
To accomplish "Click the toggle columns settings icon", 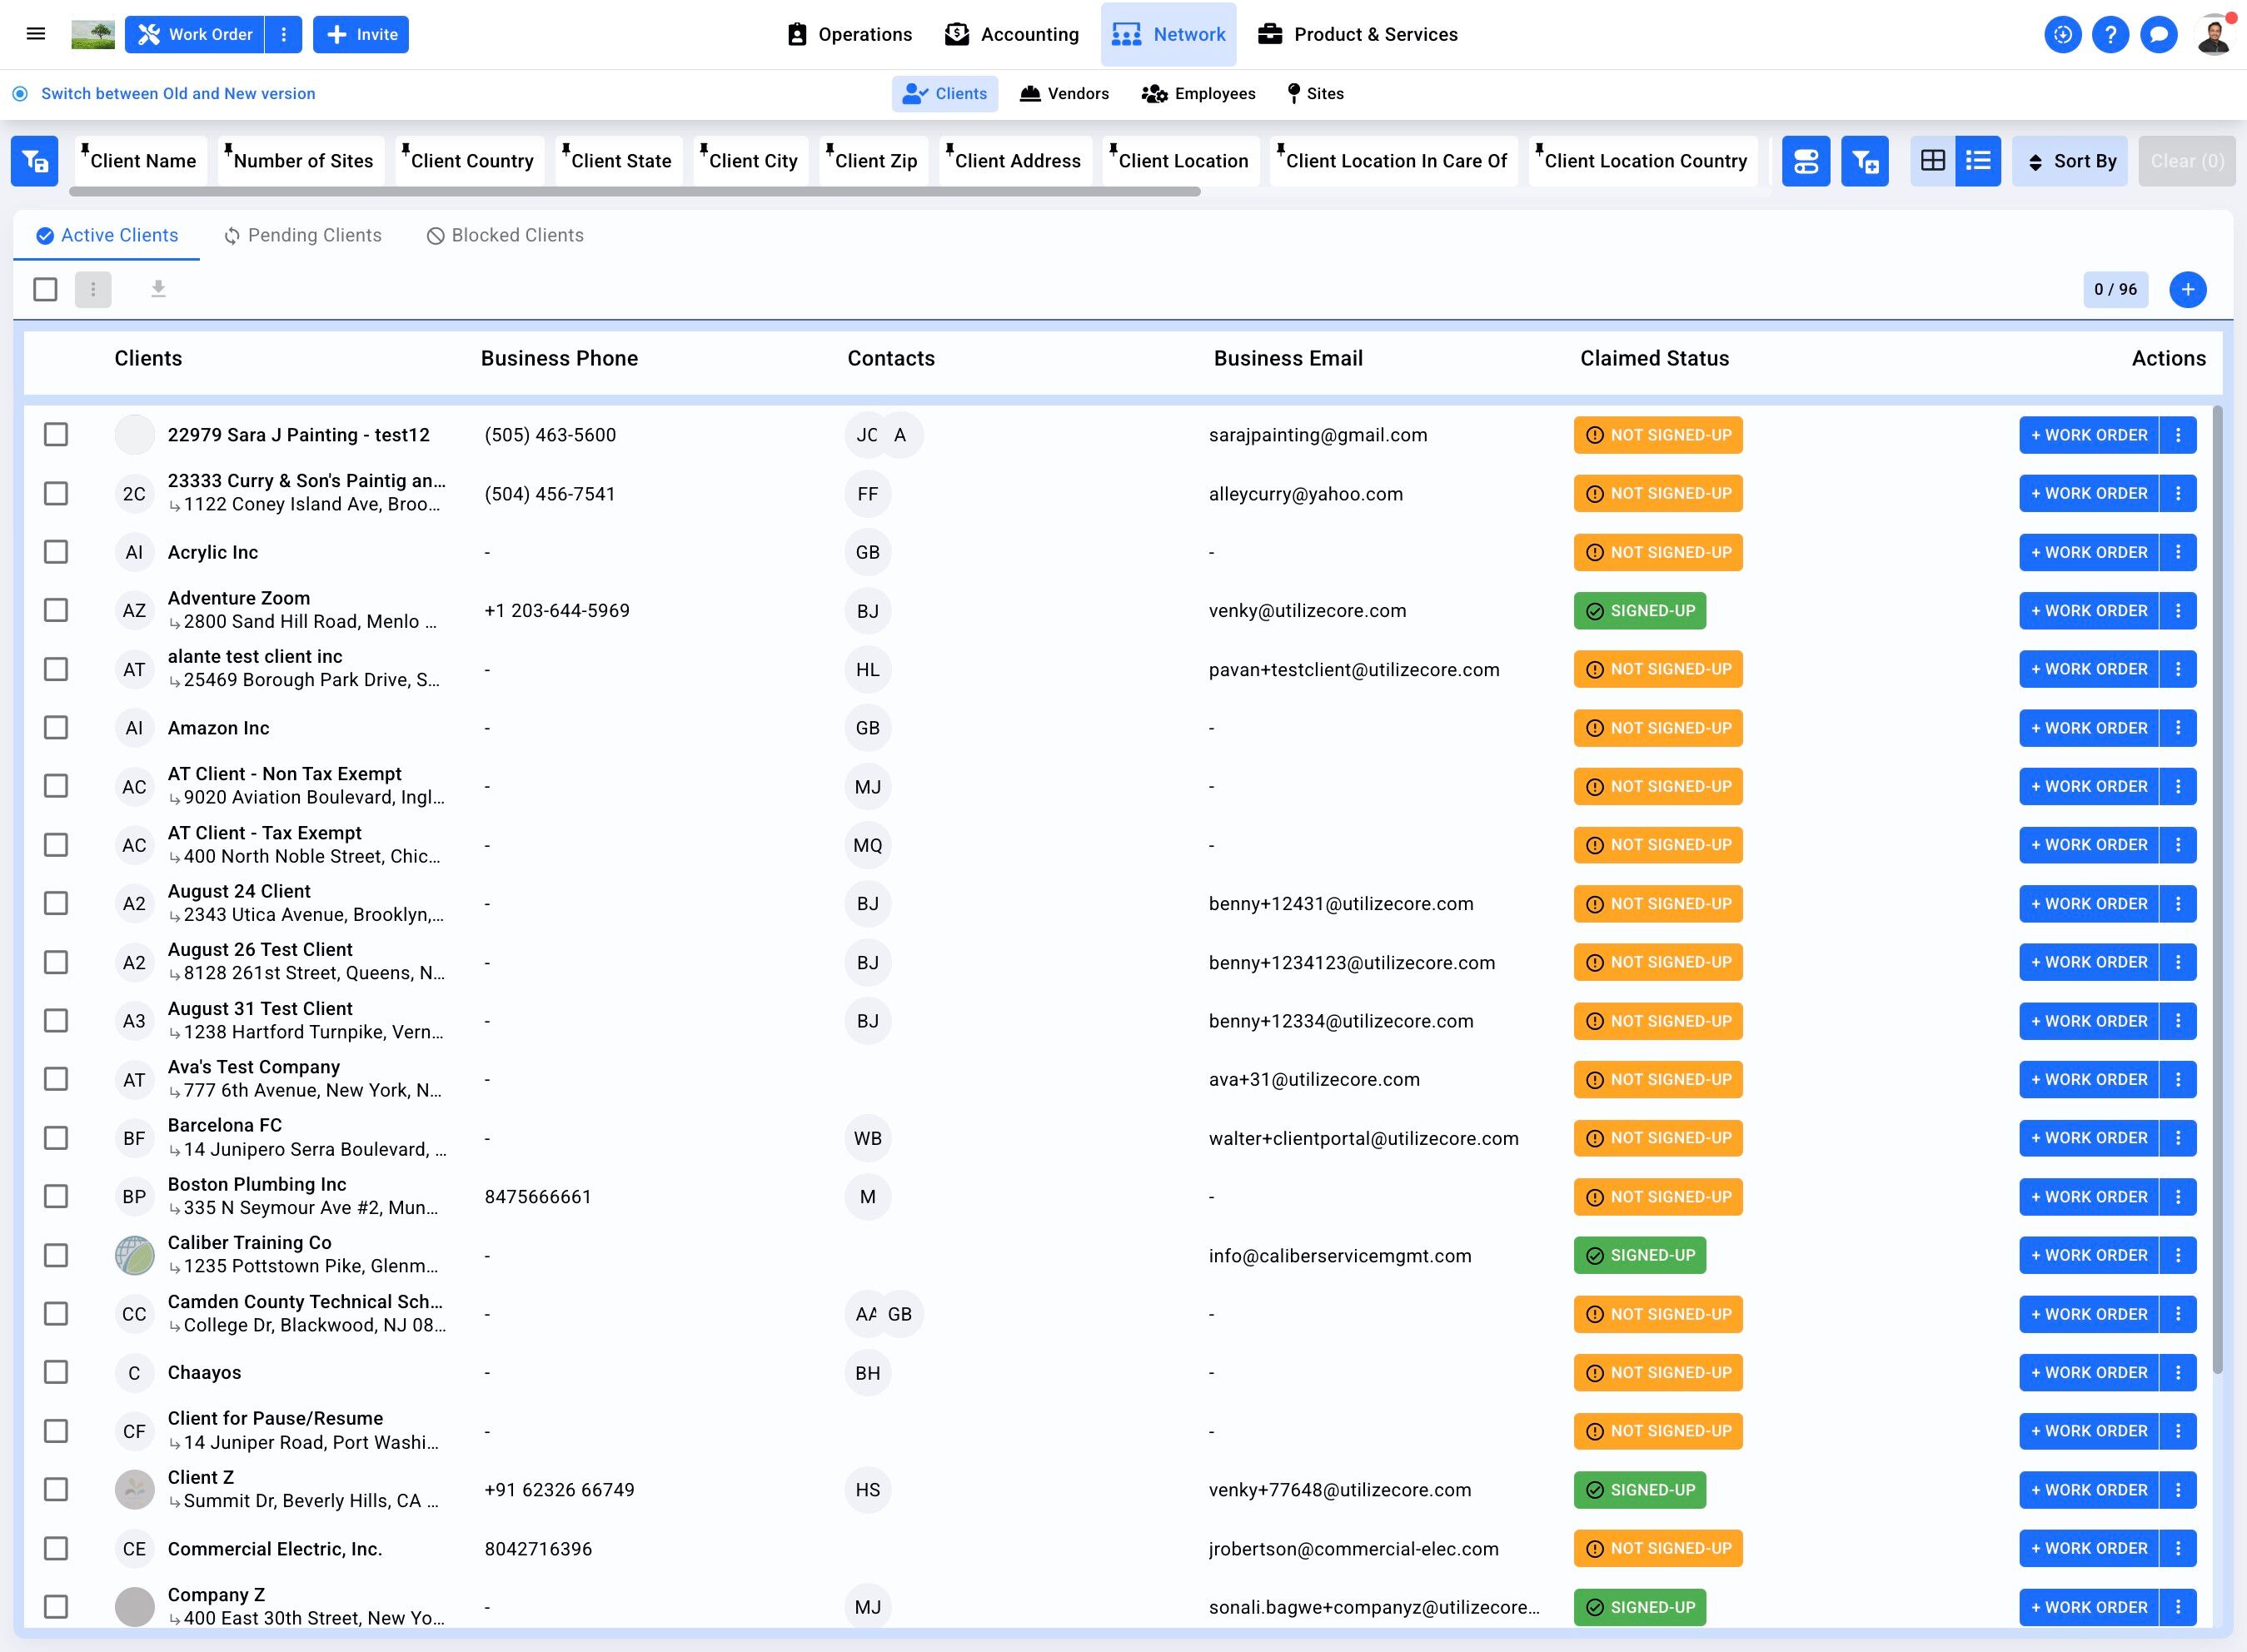I will tap(1806, 161).
